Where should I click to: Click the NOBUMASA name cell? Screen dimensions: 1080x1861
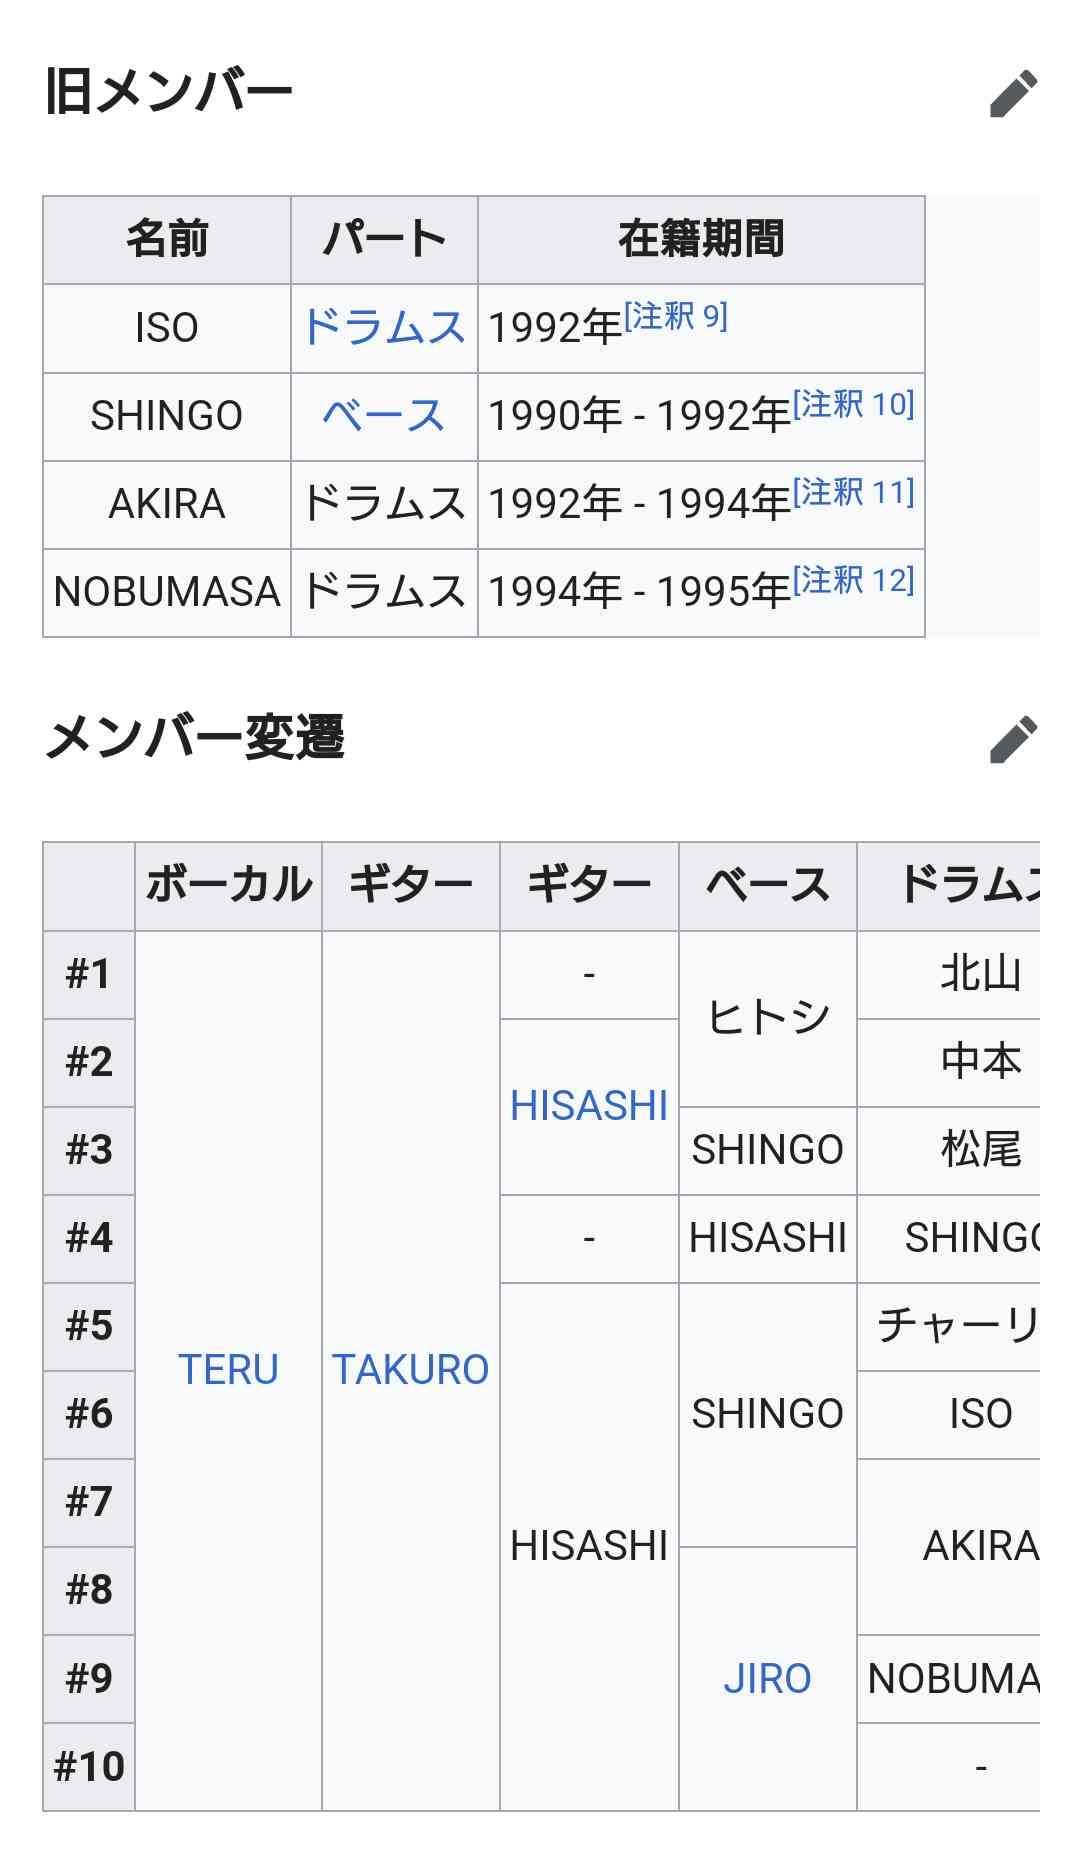pos(167,592)
